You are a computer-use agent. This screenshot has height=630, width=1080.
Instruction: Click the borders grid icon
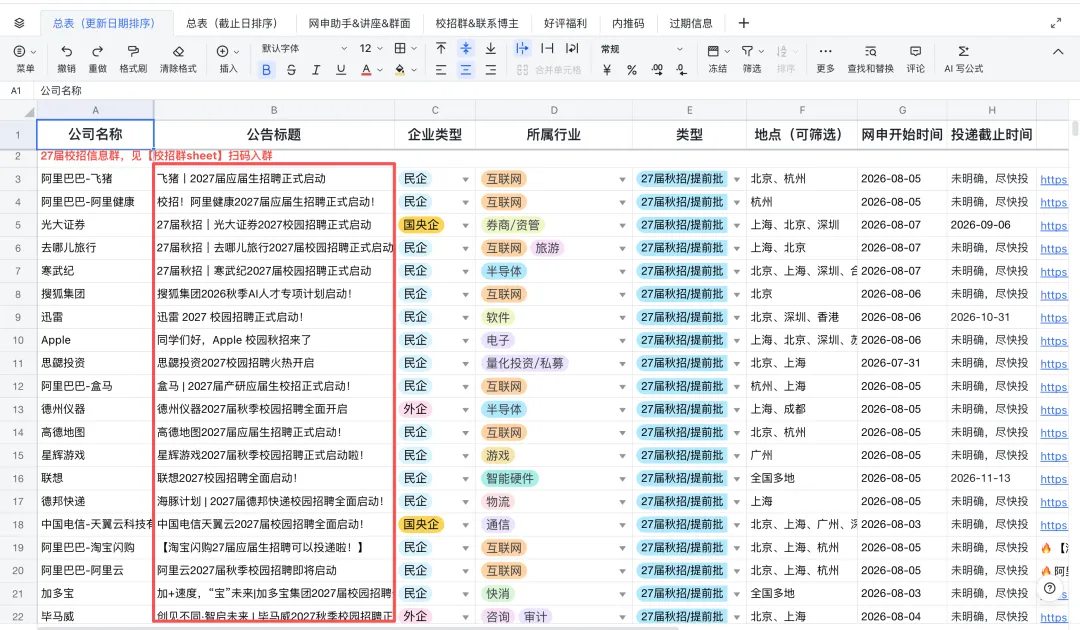(400, 48)
